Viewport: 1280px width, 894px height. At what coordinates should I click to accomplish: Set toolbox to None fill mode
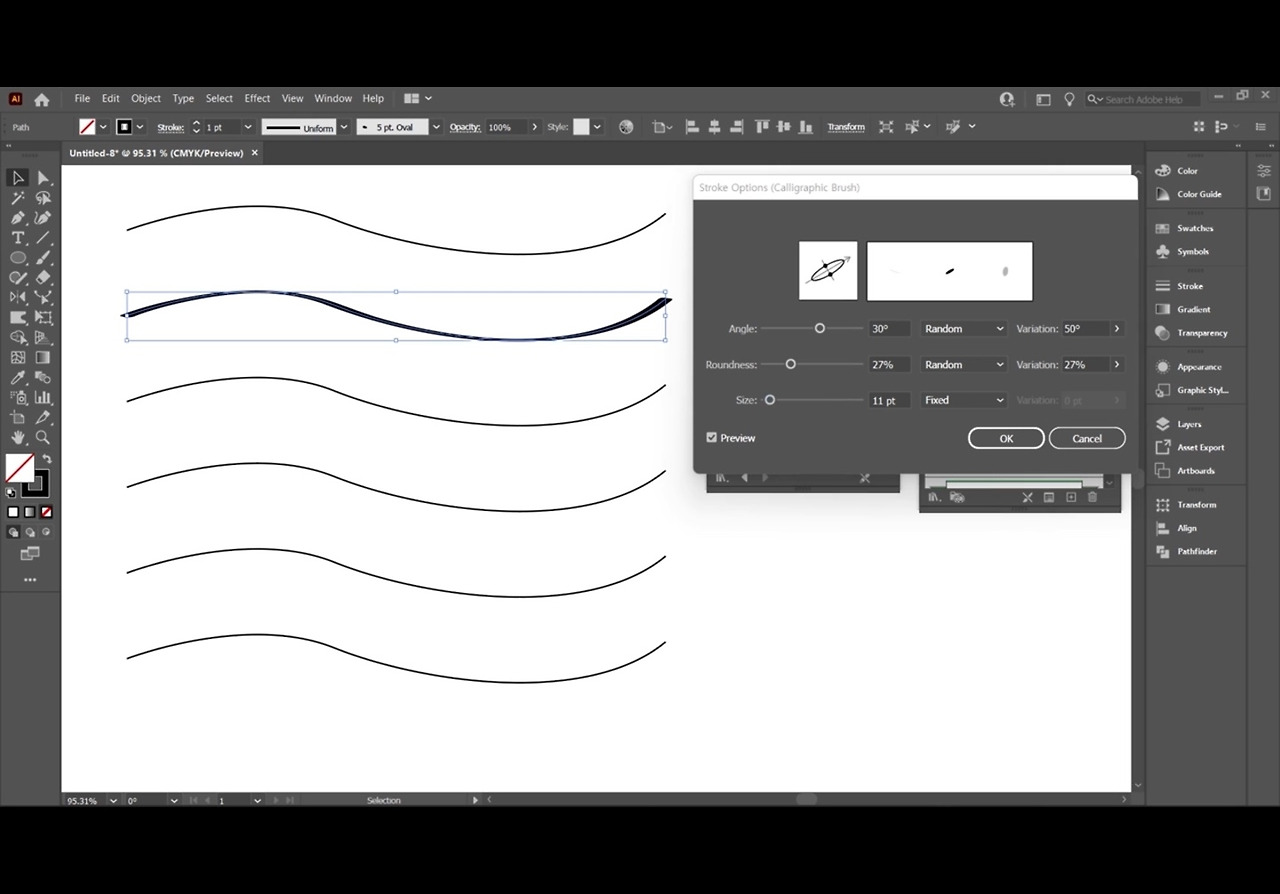pyautogui.click(x=46, y=512)
